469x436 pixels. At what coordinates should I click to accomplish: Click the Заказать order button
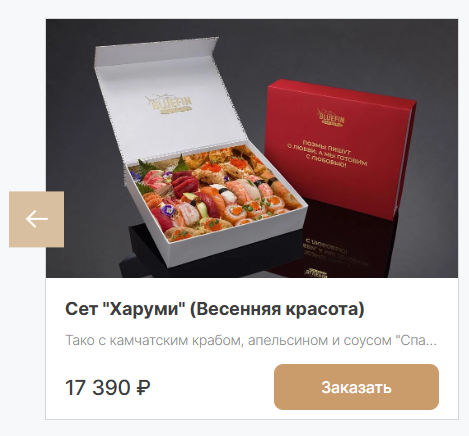tap(356, 387)
